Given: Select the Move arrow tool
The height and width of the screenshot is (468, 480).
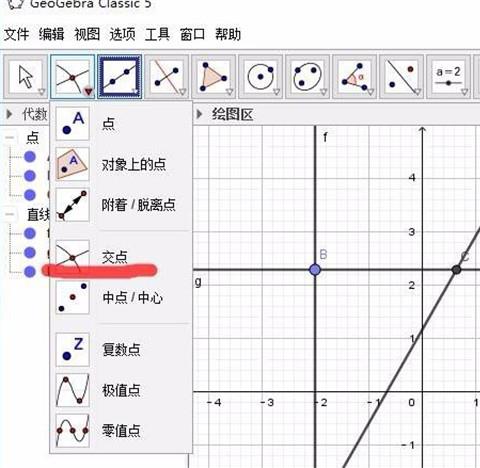Looking at the screenshot, I should click(25, 77).
